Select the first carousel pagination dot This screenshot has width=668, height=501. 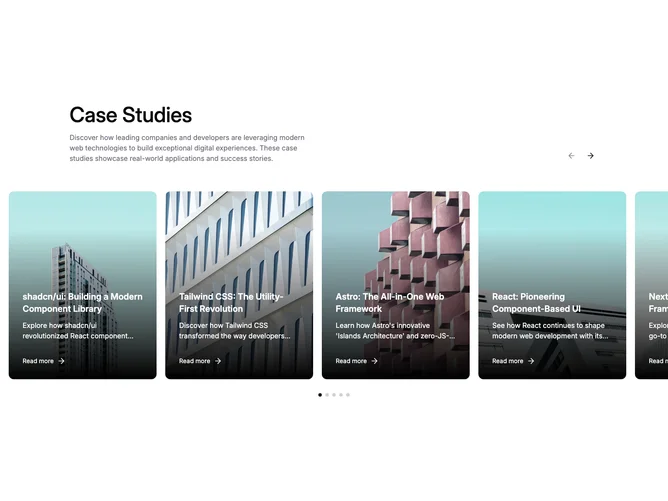pyautogui.click(x=320, y=395)
